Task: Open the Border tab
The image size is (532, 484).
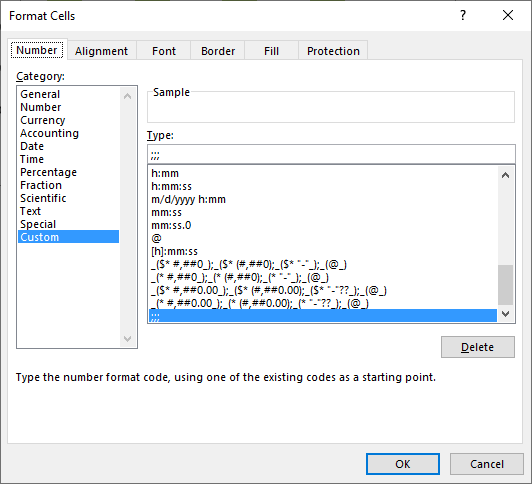Action: point(218,51)
